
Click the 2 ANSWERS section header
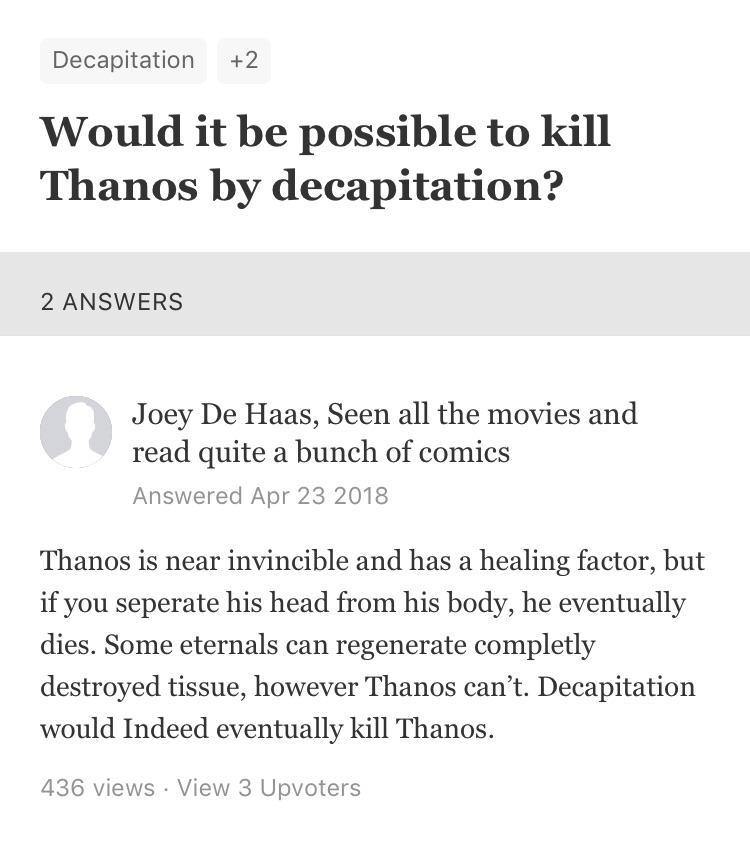[112, 302]
